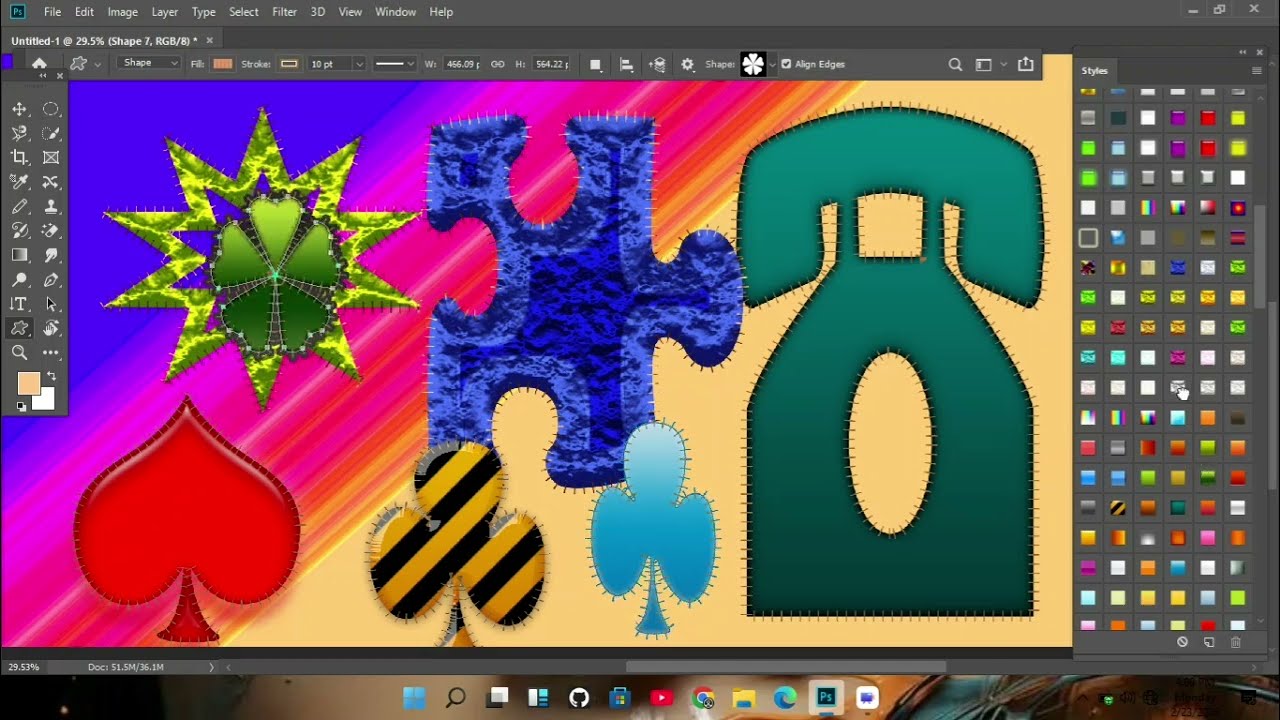Click the shape width input field

pyautogui.click(x=462, y=64)
